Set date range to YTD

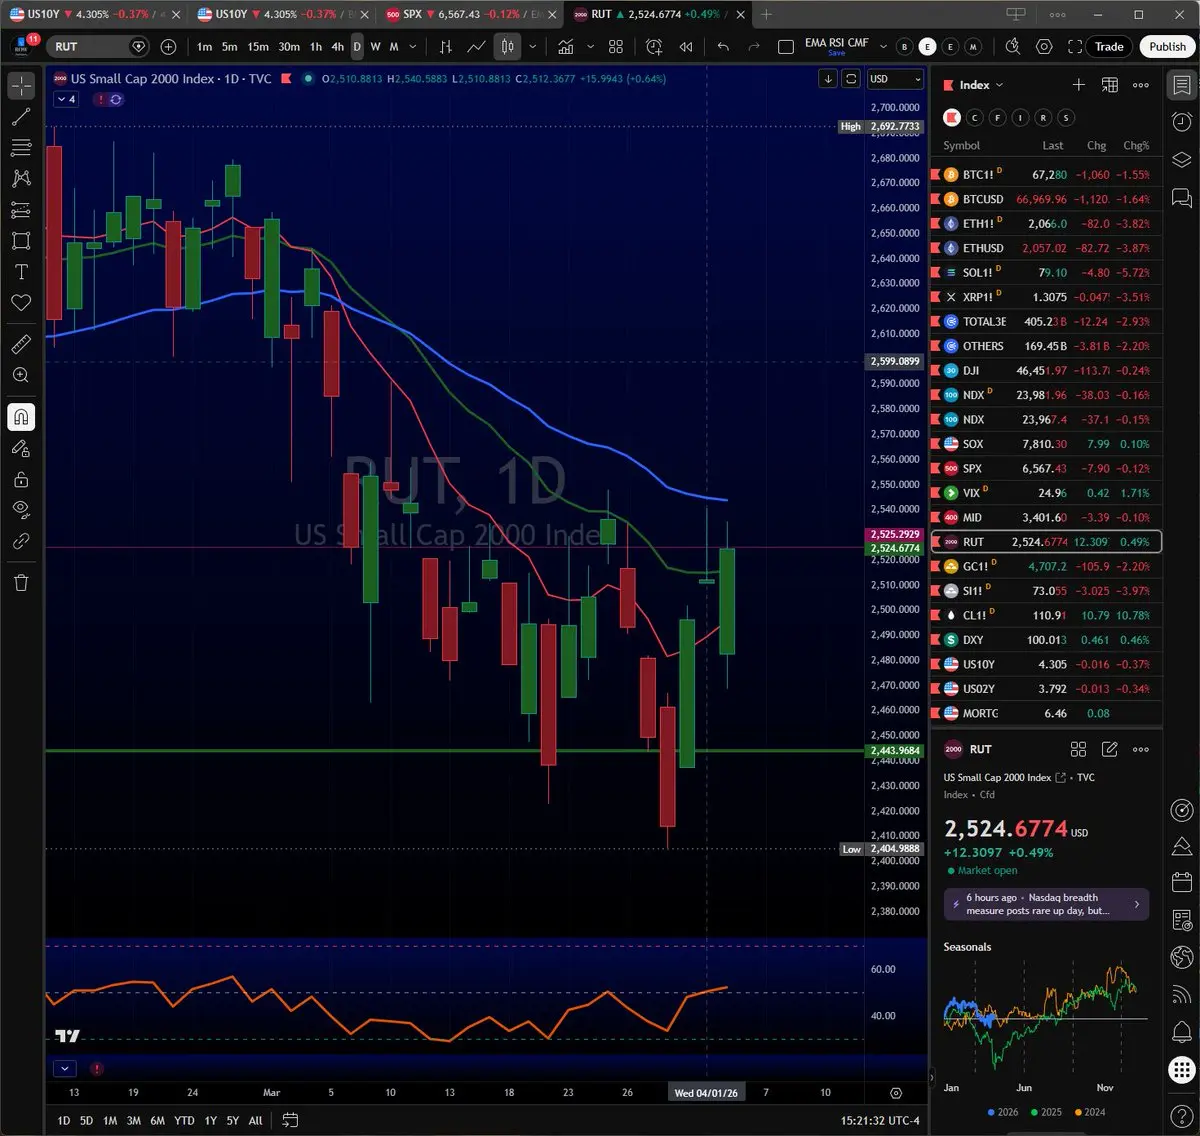coord(184,1121)
